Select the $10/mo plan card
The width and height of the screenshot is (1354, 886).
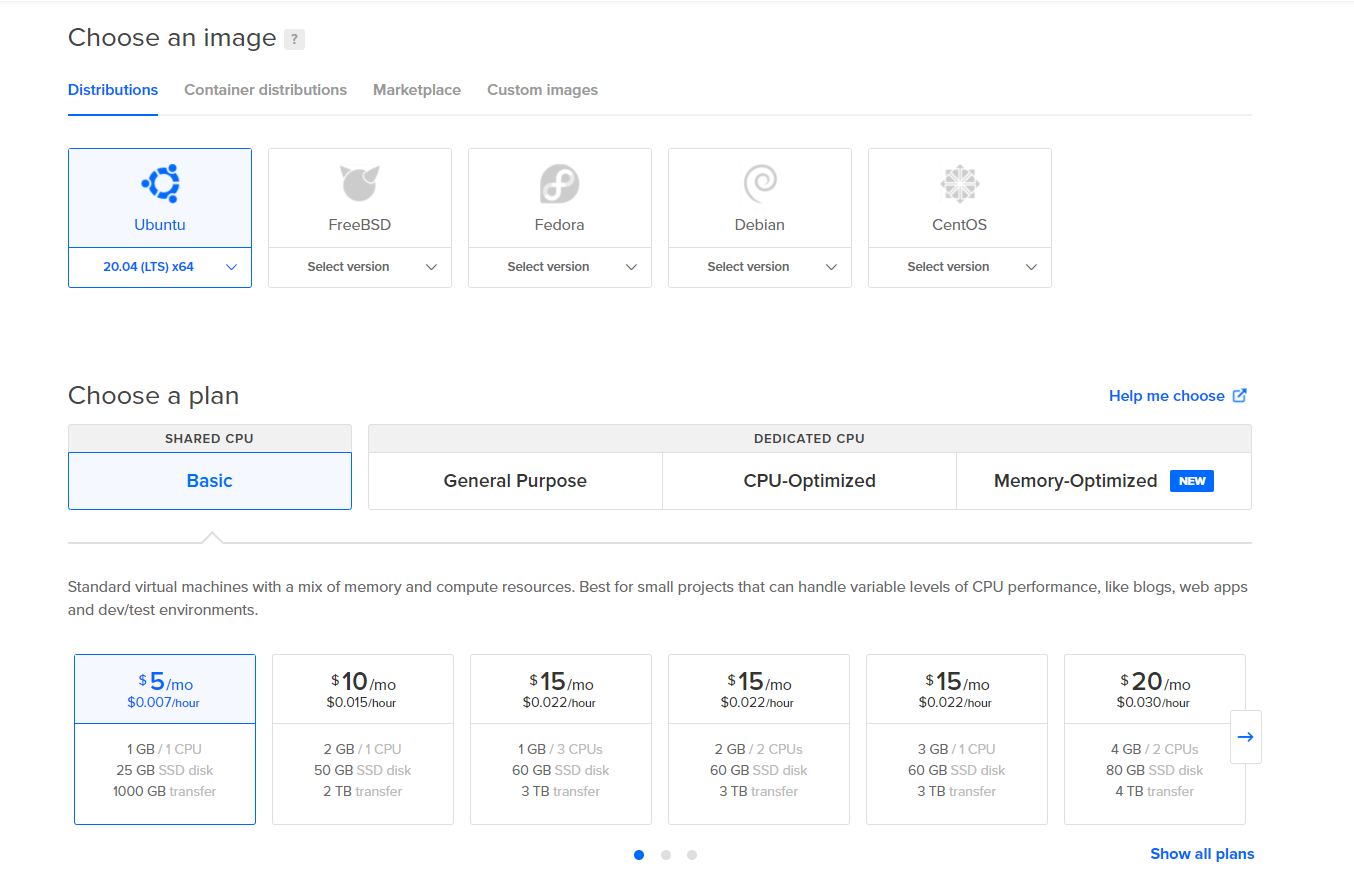click(363, 739)
